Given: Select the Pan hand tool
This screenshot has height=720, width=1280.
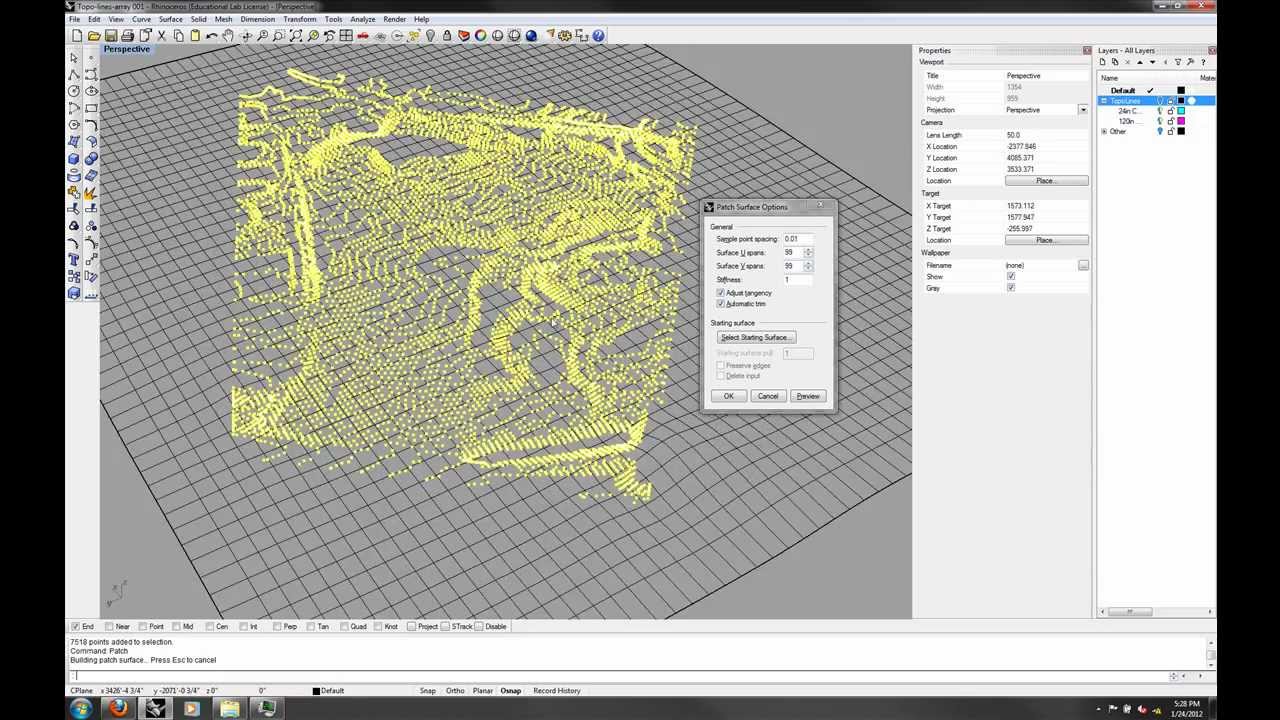Looking at the screenshot, I should point(229,36).
